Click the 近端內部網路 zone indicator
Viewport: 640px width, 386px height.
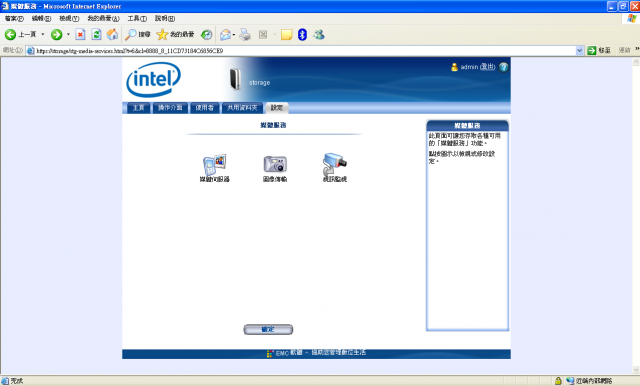tap(589, 381)
